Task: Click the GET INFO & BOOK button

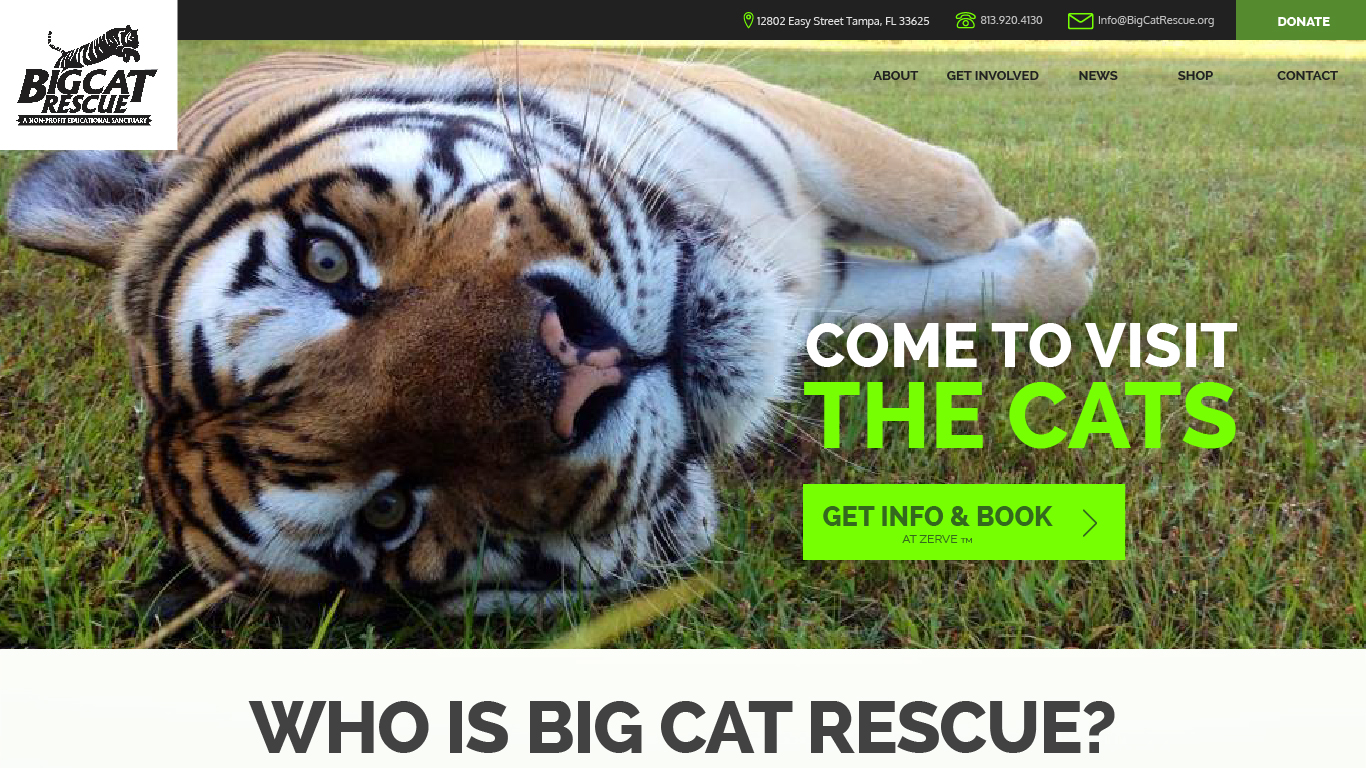Action: (964, 522)
